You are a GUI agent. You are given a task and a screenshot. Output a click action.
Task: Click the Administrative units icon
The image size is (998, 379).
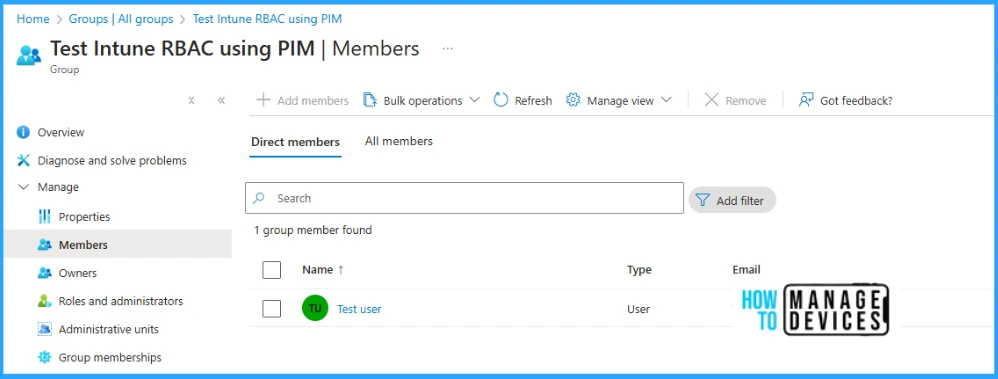point(45,329)
